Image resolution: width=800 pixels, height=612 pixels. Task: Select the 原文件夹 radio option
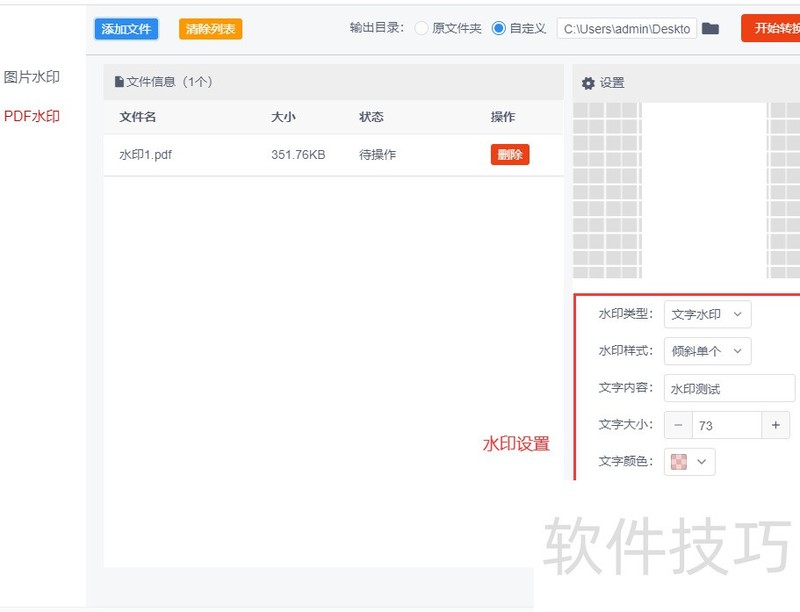pos(422,29)
